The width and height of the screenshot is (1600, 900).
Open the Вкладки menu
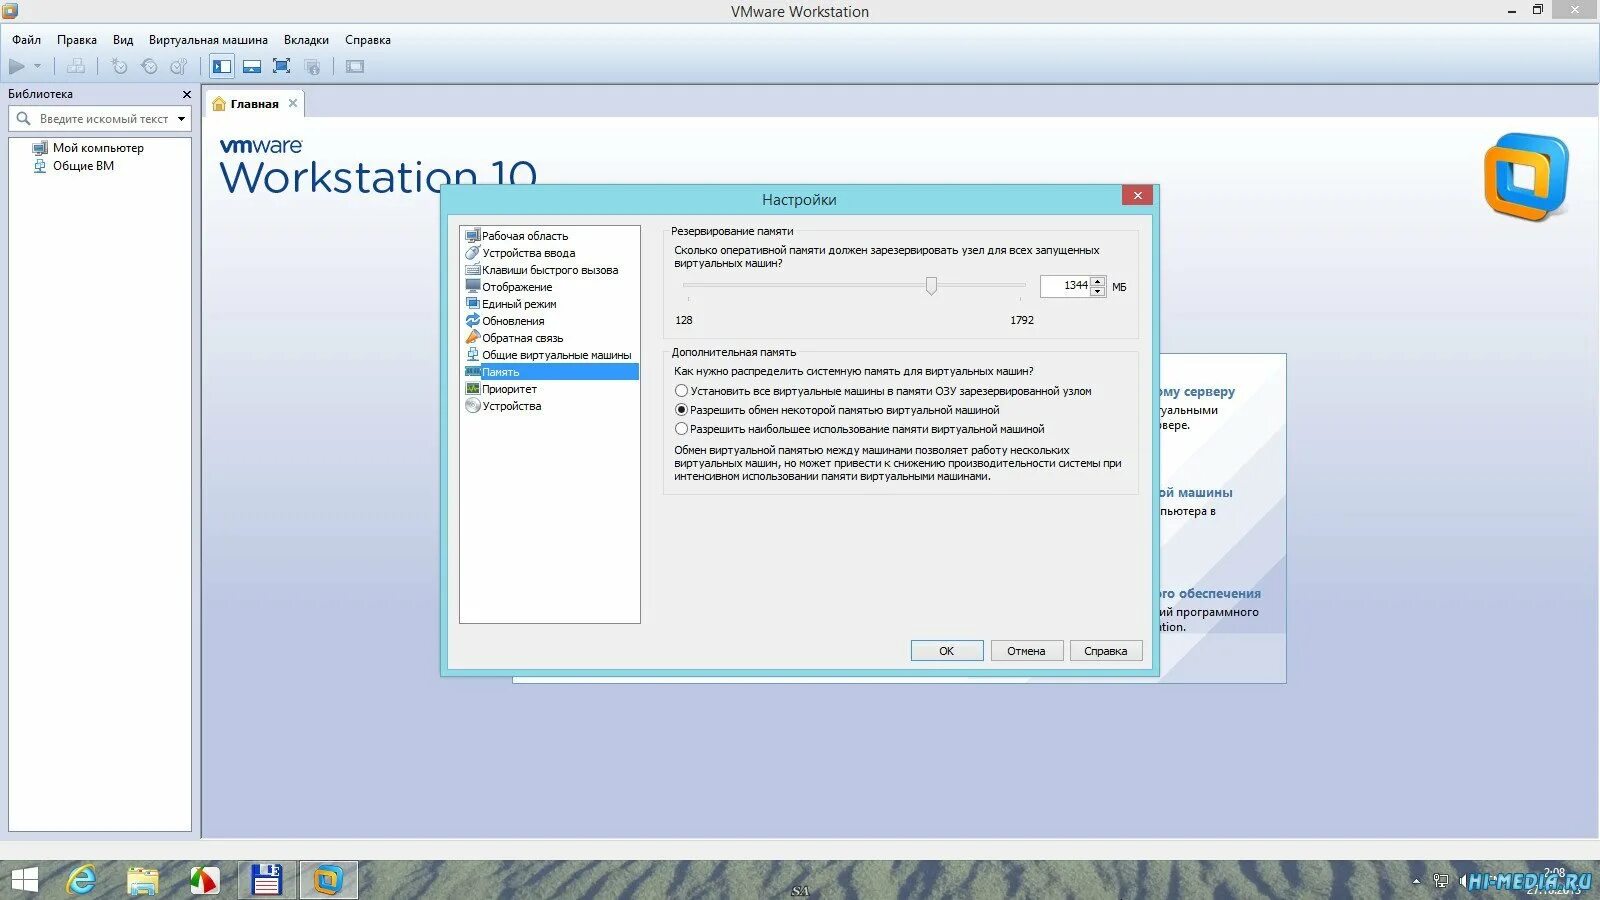pyautogui.click(x=306, y=40)
